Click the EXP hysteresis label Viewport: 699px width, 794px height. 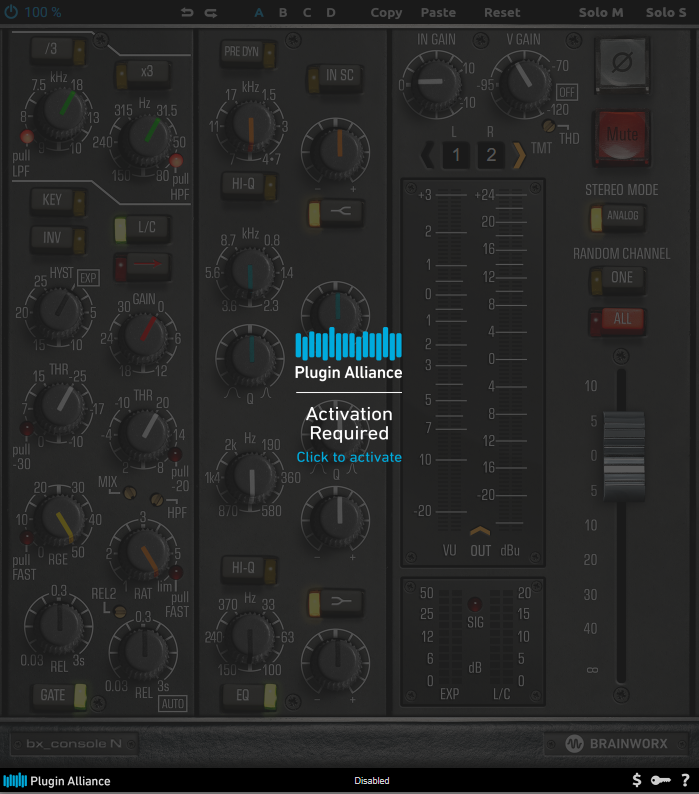click(88, 278)
